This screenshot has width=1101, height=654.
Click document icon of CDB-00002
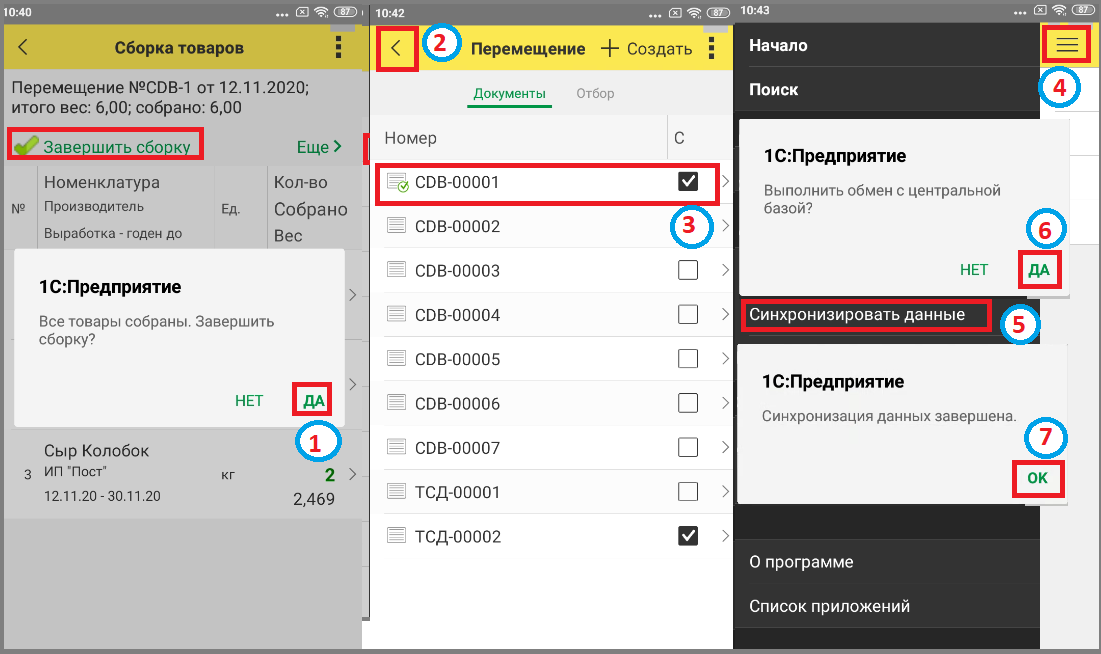pyautogui.click(x=397, y=225)
